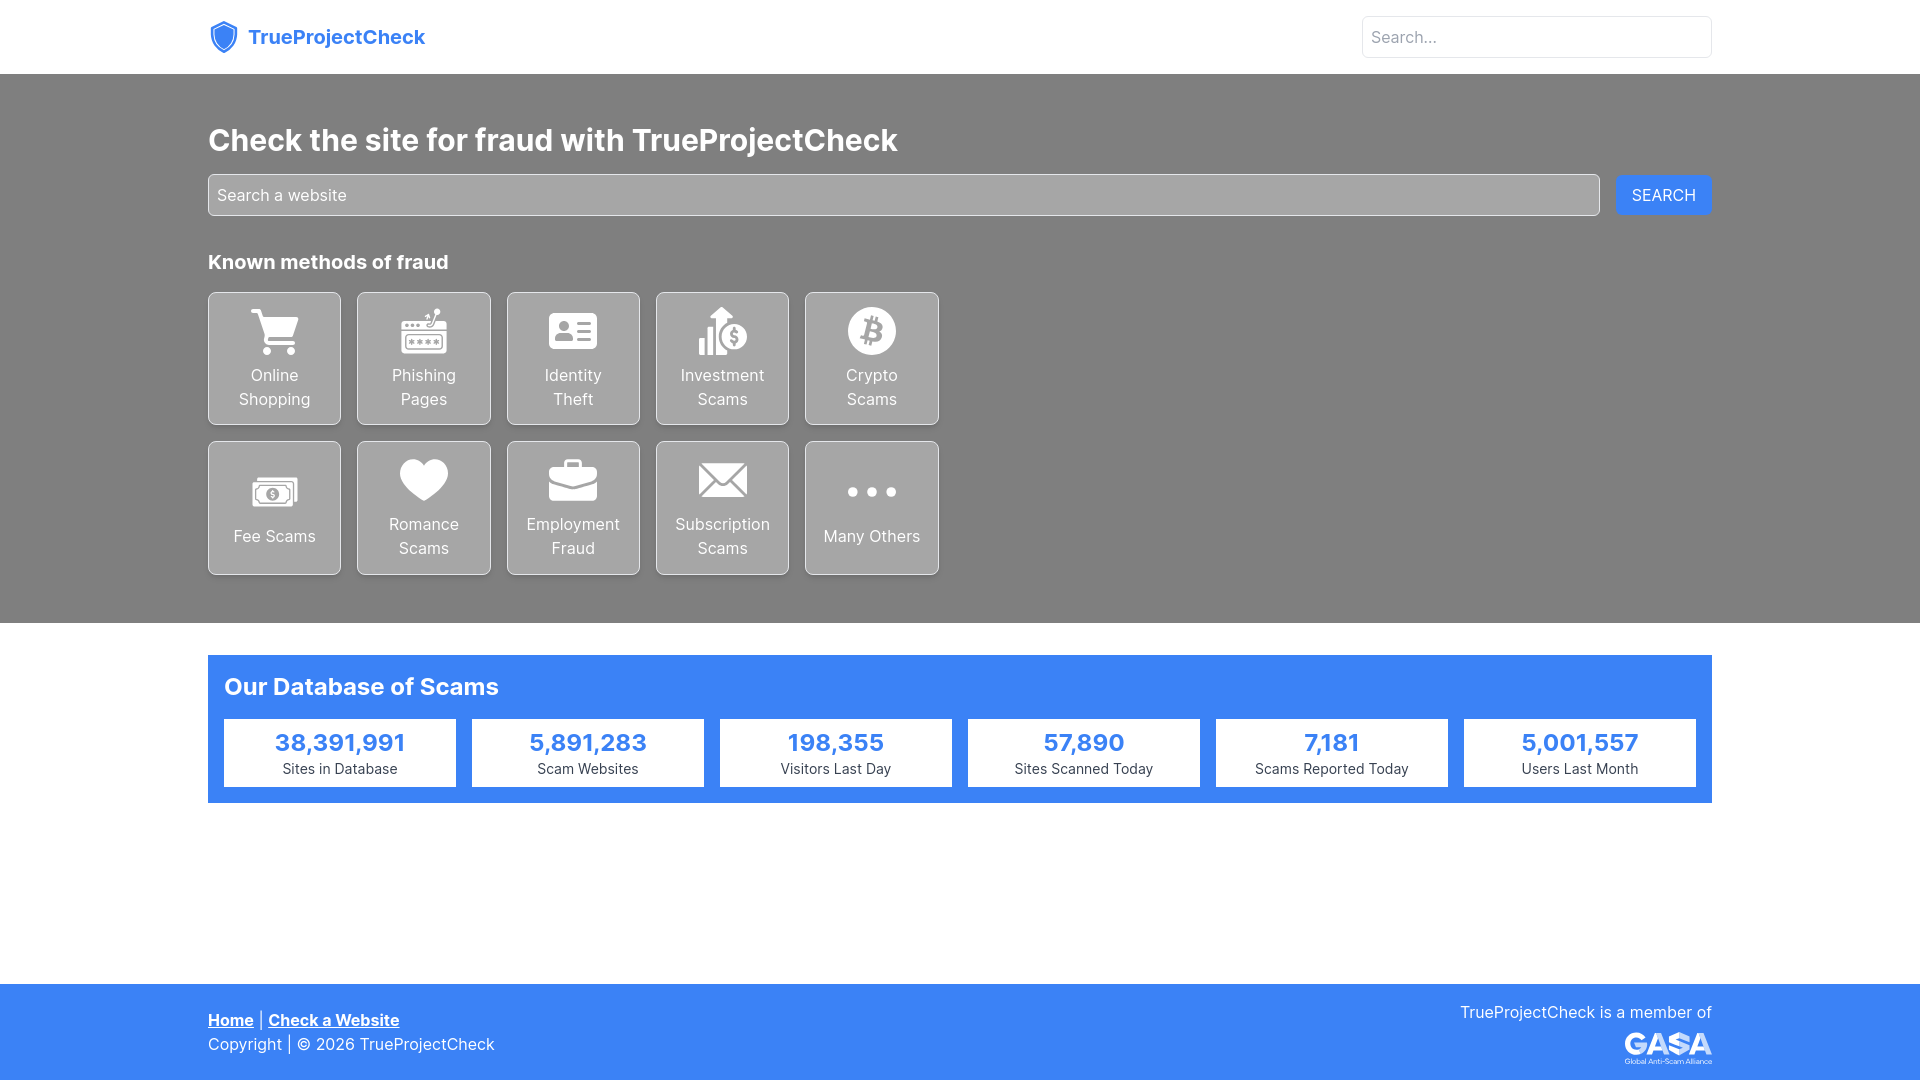Select the Many Others ellipsis icon

[872, 492]
